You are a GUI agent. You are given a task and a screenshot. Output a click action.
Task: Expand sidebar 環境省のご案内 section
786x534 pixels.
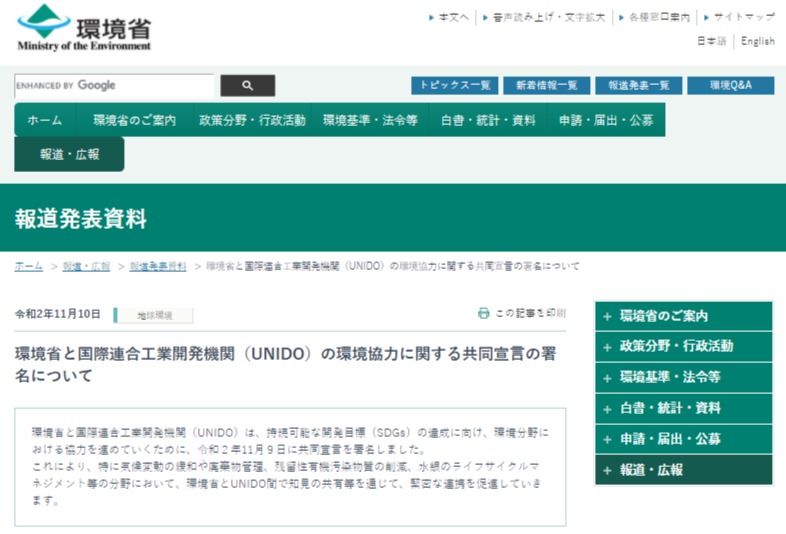[x=684, y=316]
